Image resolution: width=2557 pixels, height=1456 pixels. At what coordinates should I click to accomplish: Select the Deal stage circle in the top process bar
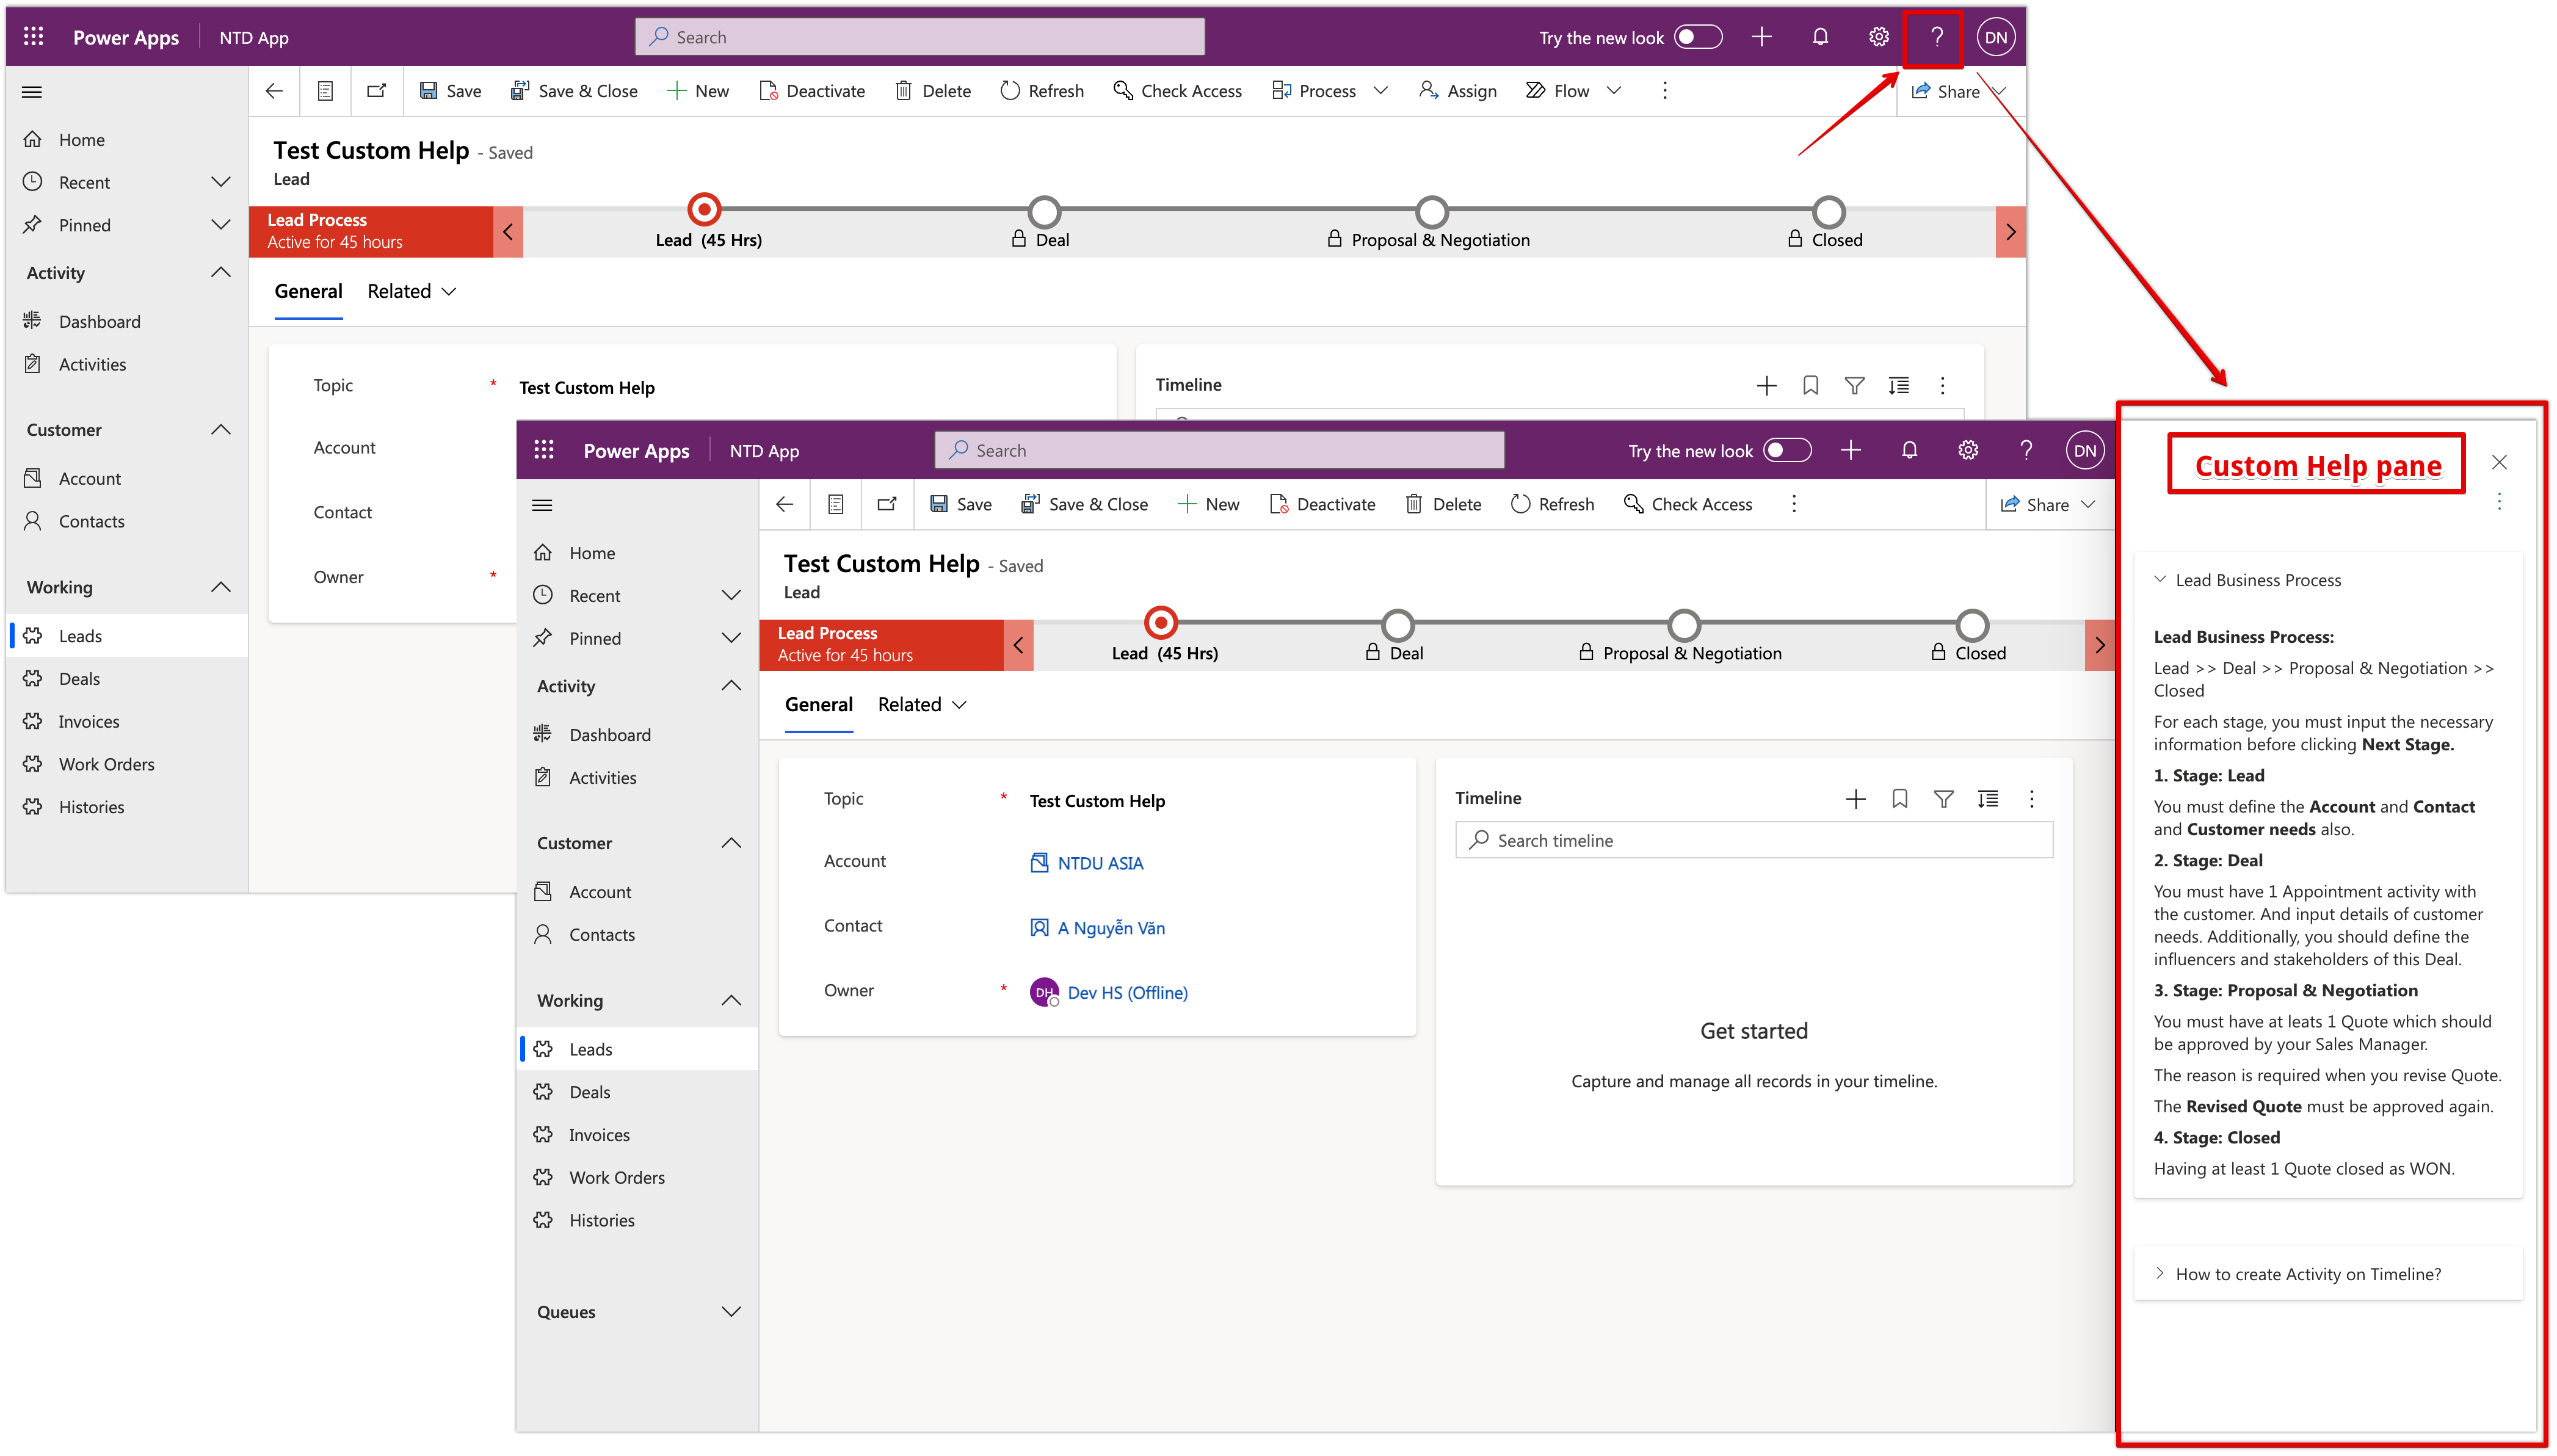coord(1044,212)
